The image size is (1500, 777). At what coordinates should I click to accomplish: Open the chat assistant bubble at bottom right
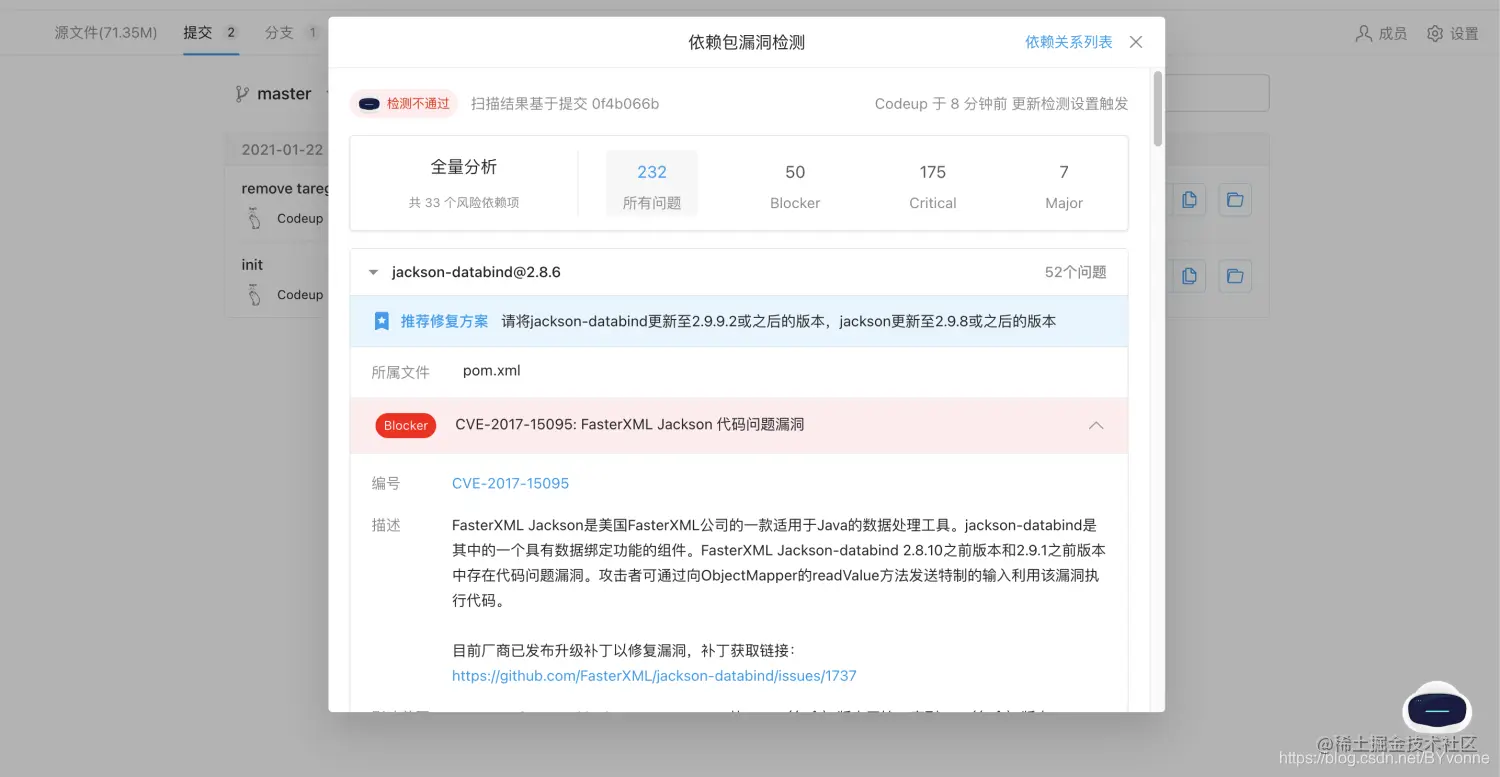1436,709
